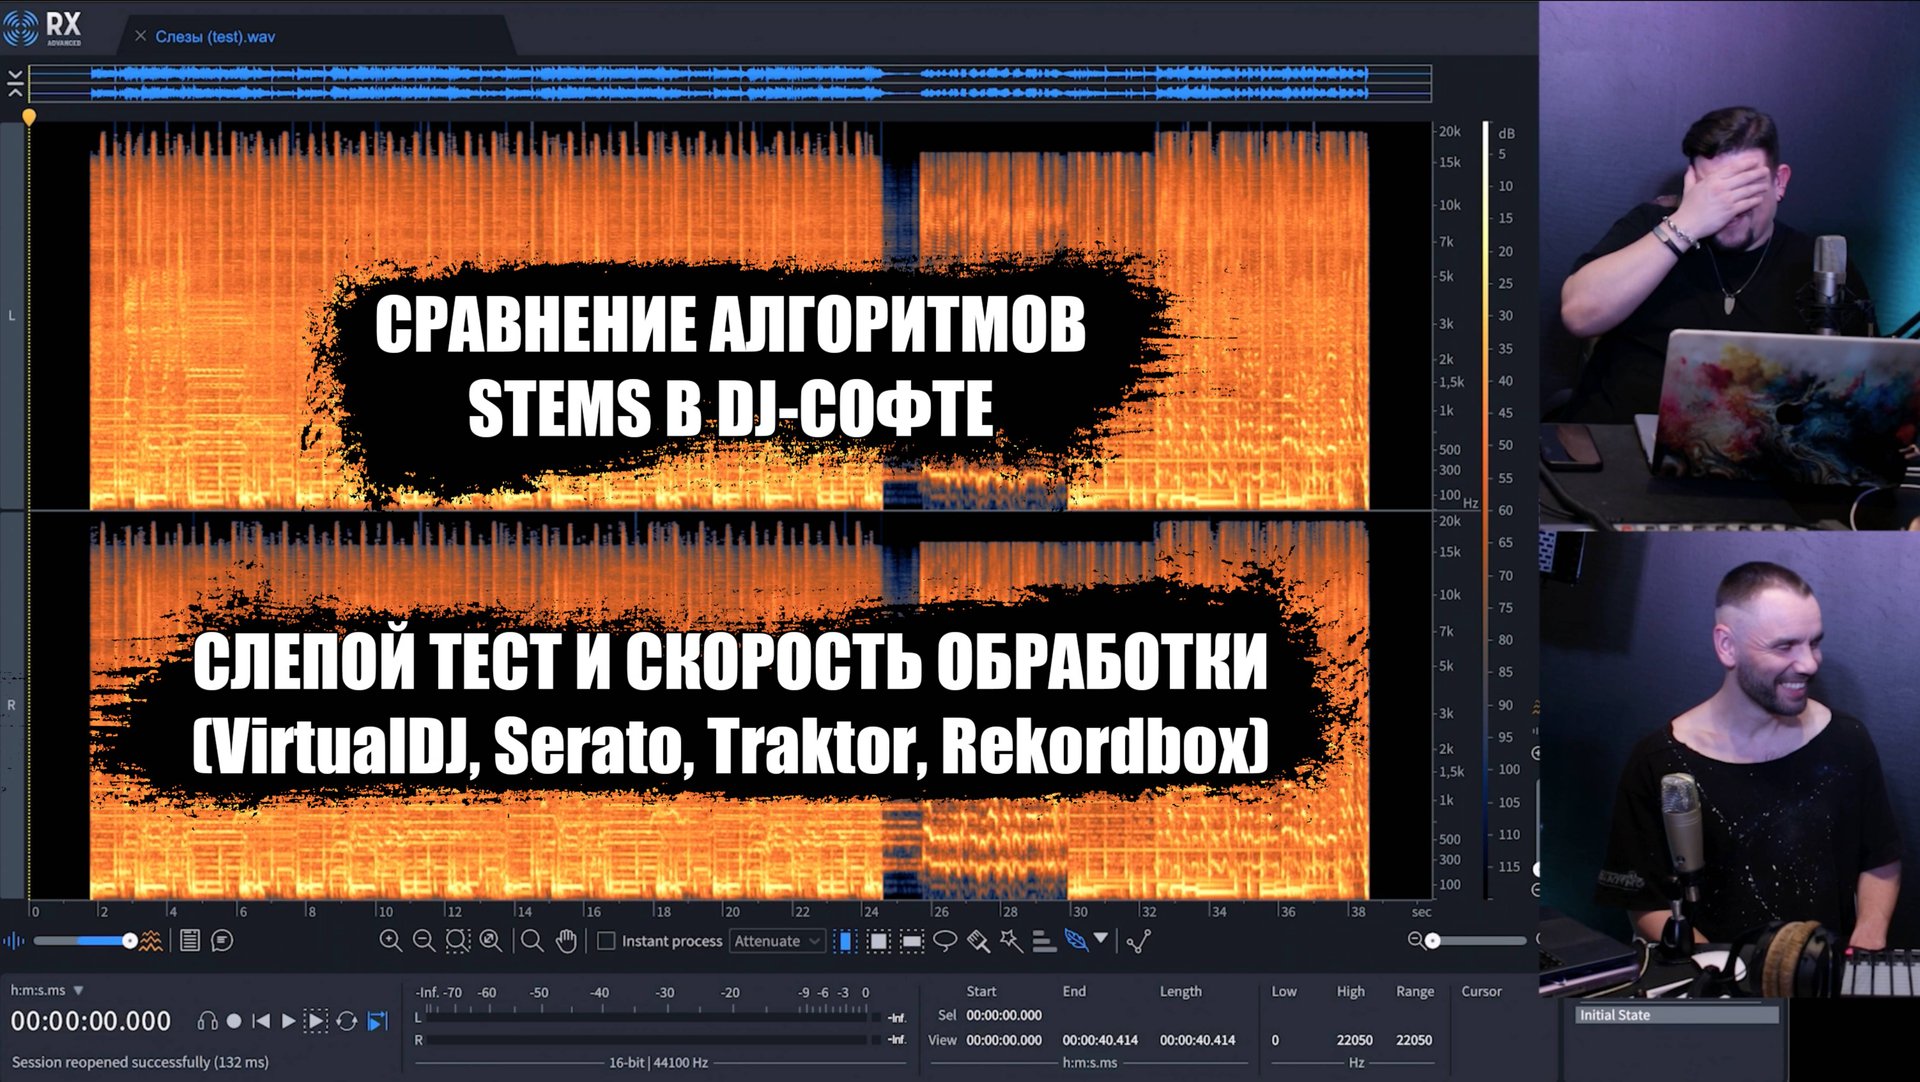Enable the Instant process checkbox
Image resolution: width=1920 pixels, height=1082 pixels.
tap(605, 941)
